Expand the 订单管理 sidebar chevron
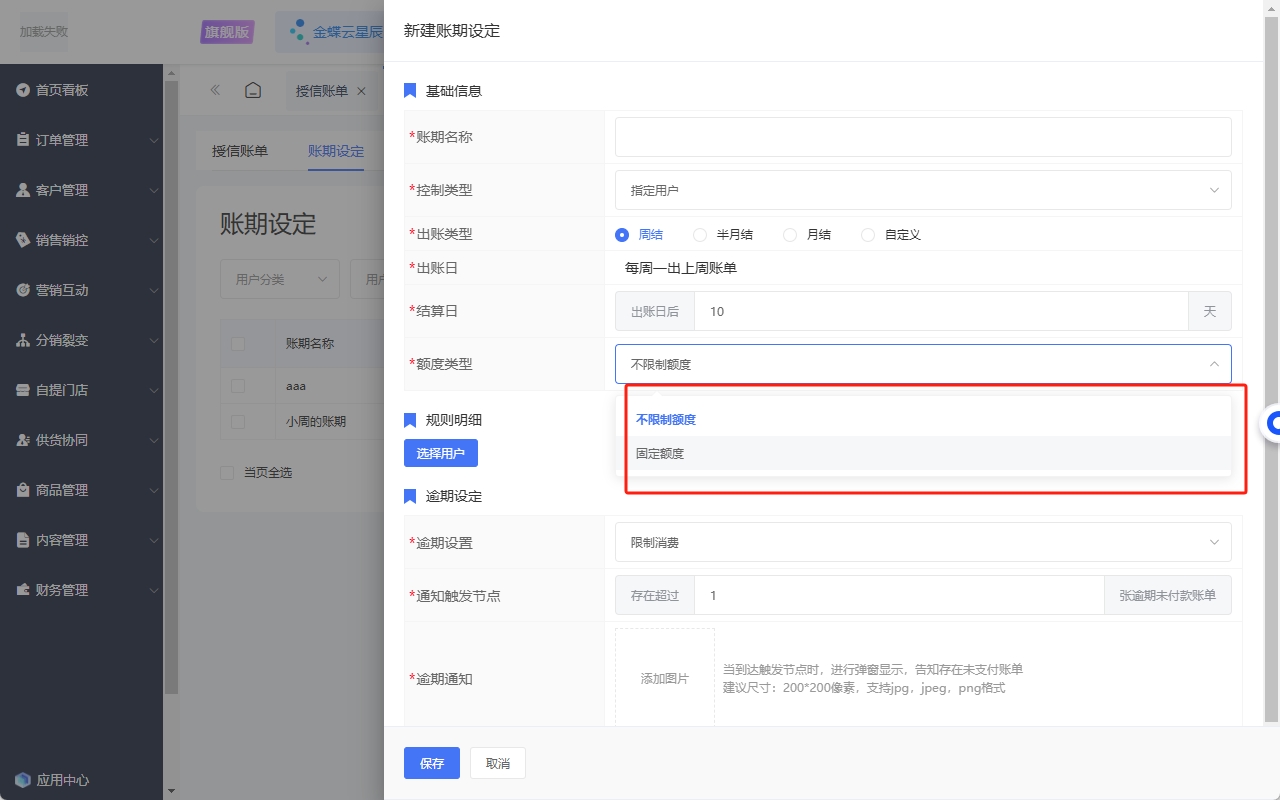 coord(154,141)
